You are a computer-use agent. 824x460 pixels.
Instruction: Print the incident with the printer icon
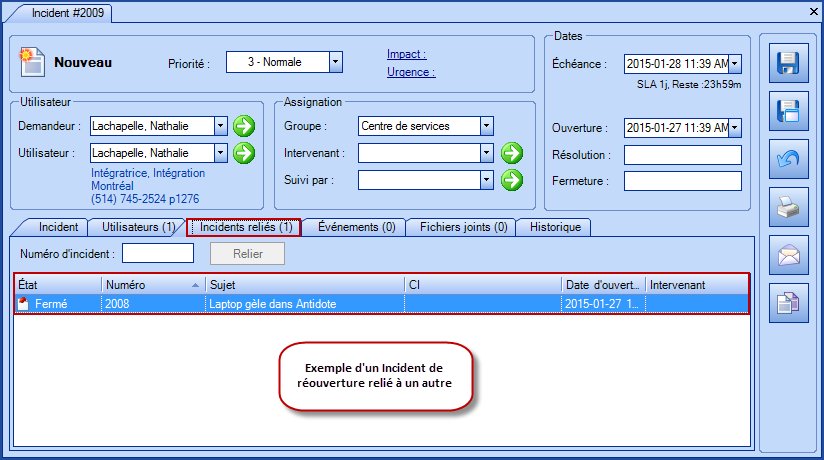(787, 208)
